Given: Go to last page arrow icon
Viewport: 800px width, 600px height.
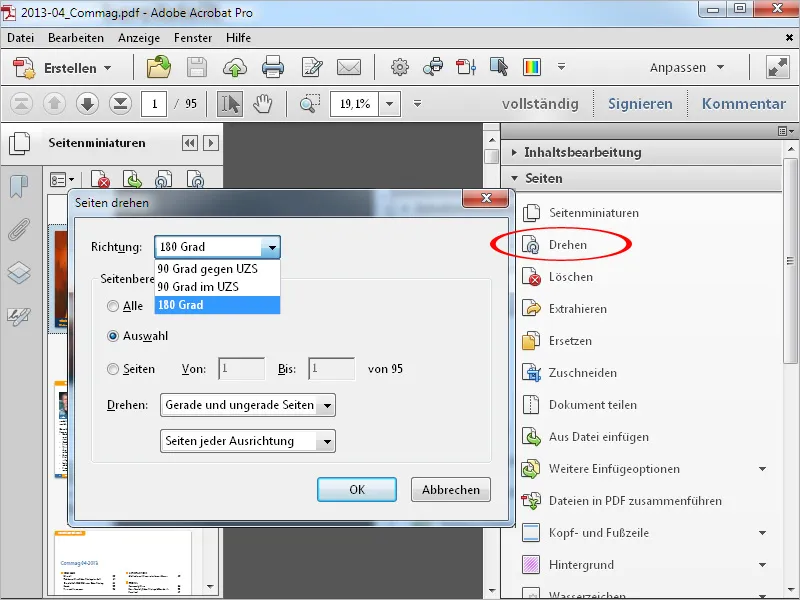Looking at the screenshot, I should pos(120,104).
